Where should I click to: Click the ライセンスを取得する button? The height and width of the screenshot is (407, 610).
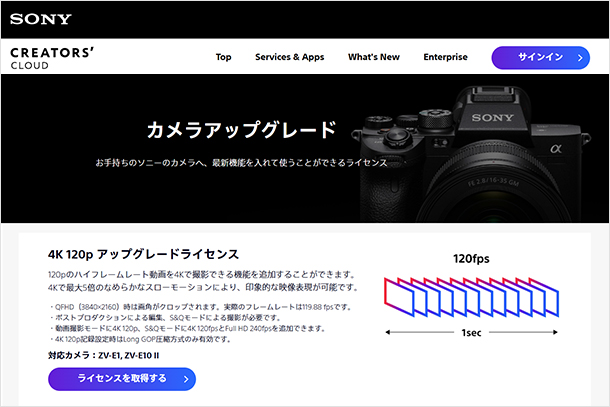(122, 379)
